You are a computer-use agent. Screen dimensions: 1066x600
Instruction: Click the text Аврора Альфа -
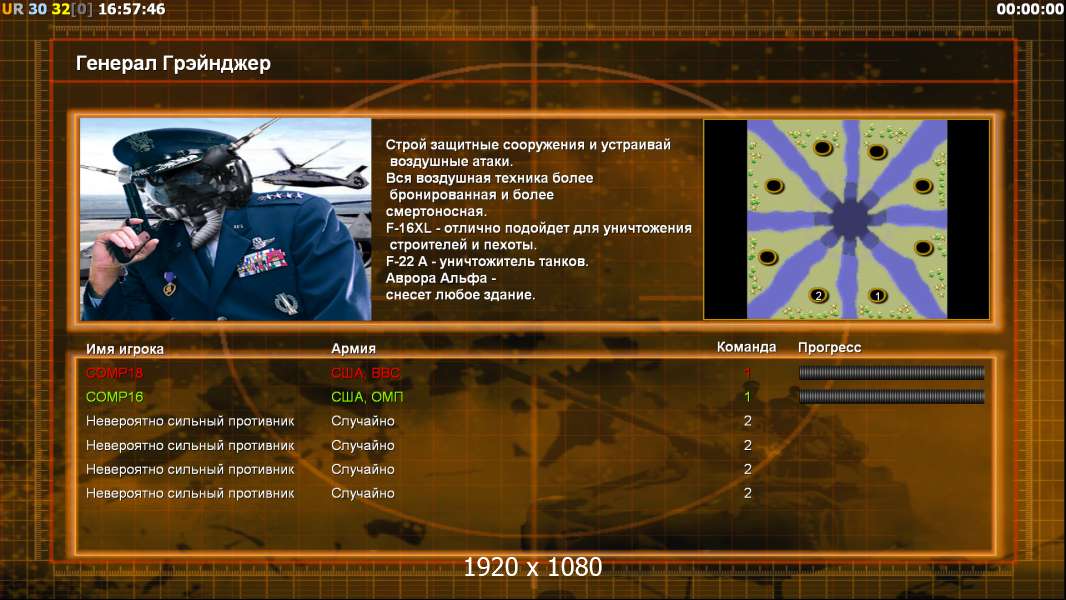tap(441, 279)
